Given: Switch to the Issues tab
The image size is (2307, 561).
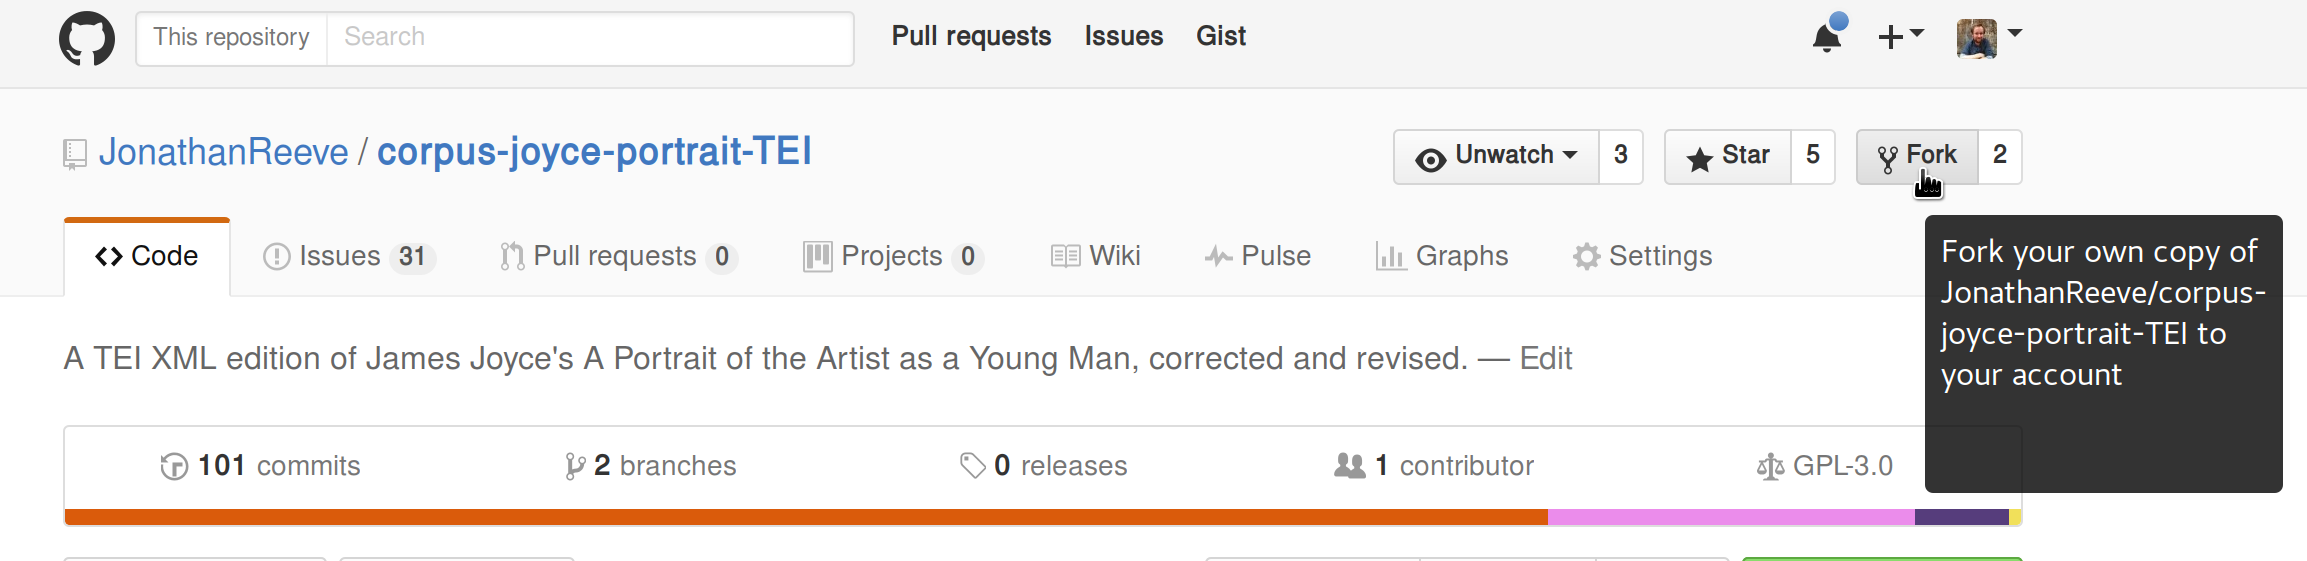Looking at the screenshot, I should 348,257.
